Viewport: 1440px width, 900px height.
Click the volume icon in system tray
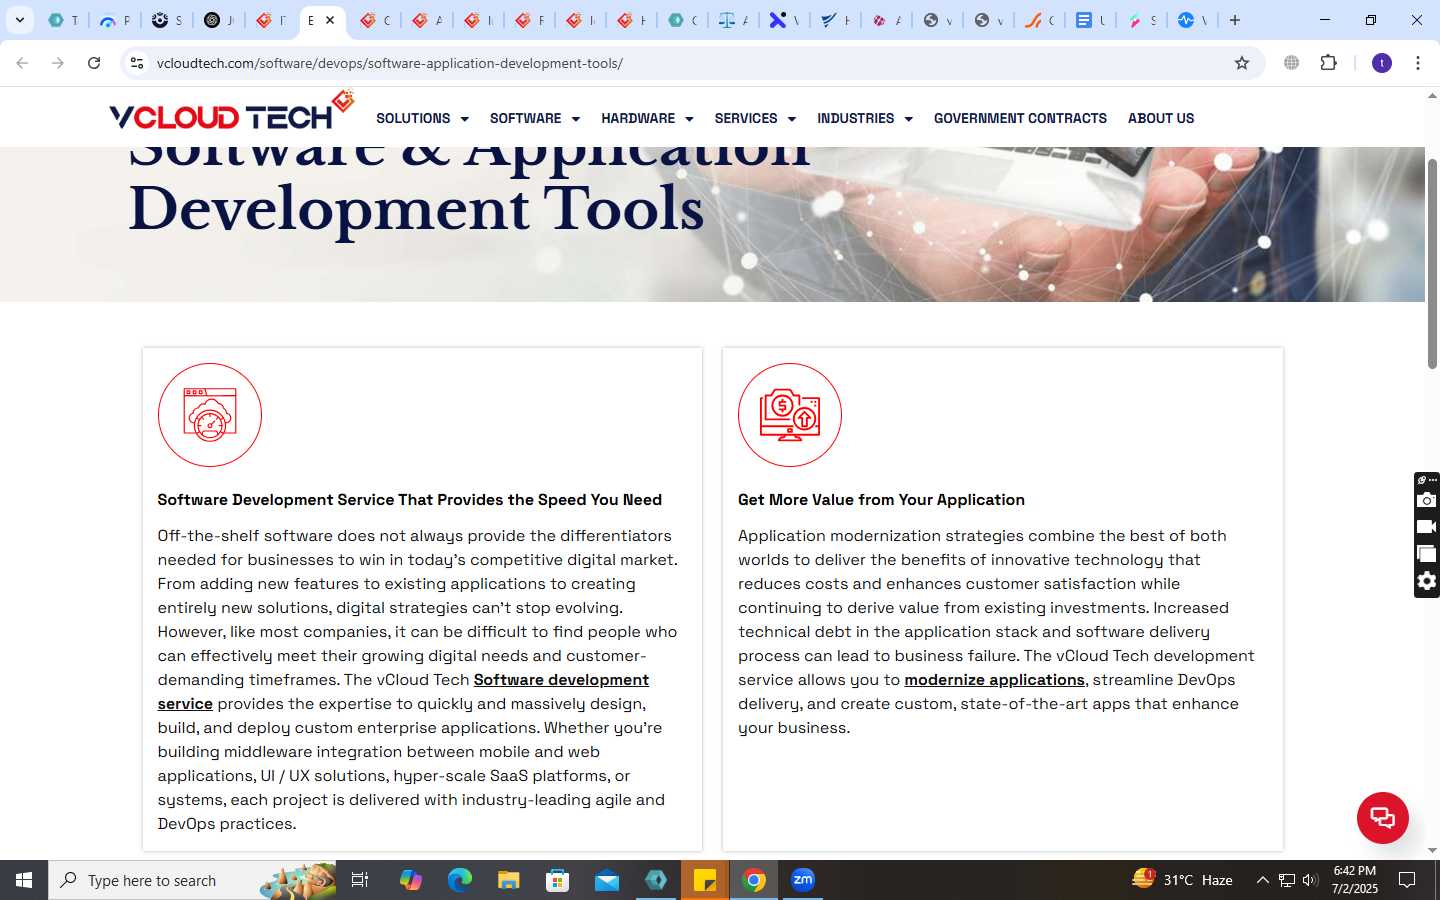[1310, 880]
